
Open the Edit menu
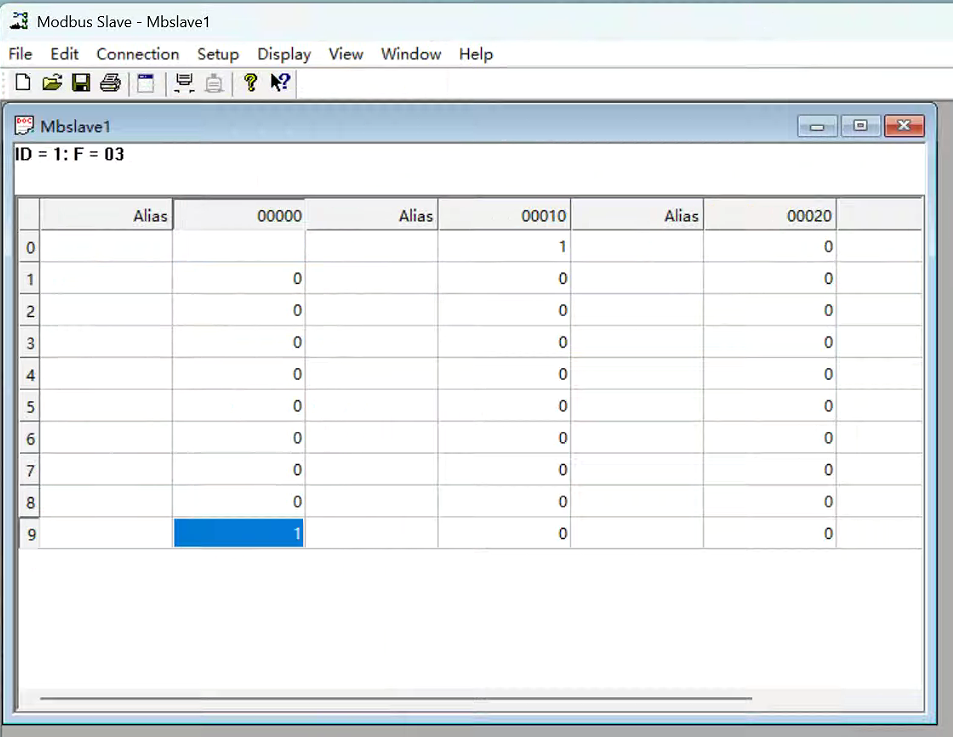(64, 54)
